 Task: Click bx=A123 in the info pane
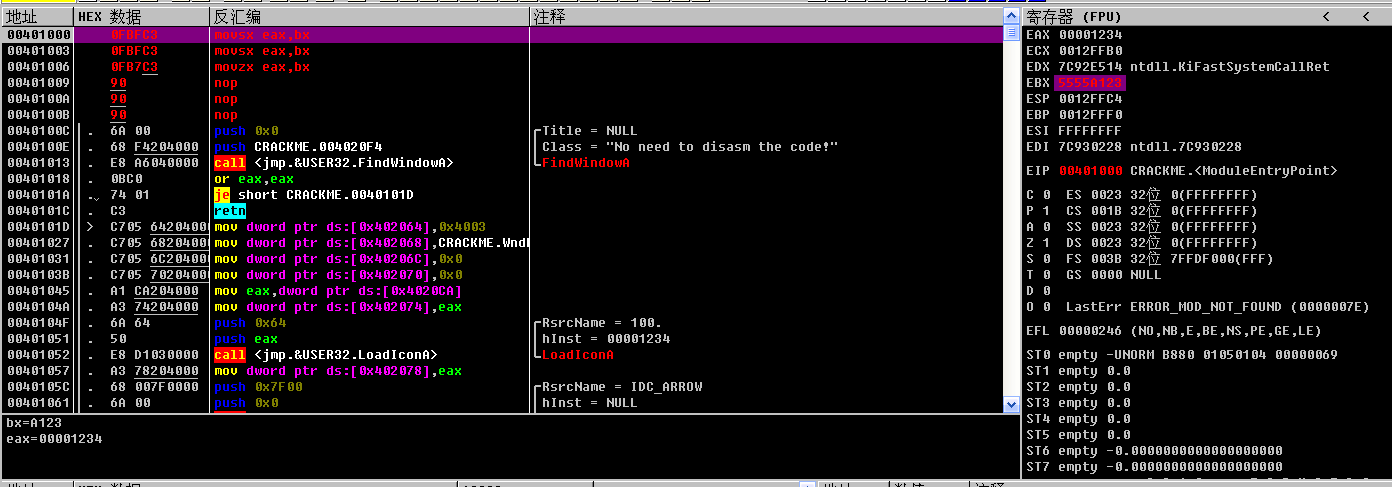(33, 423)
